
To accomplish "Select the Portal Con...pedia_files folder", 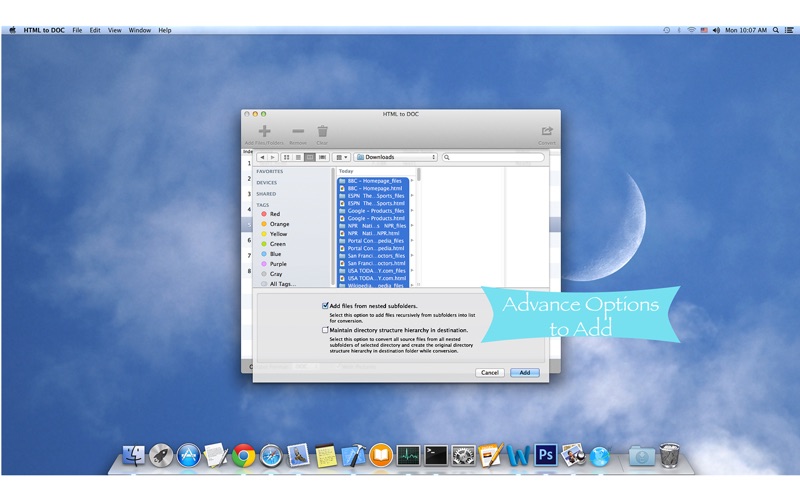I will click(373, 240).
